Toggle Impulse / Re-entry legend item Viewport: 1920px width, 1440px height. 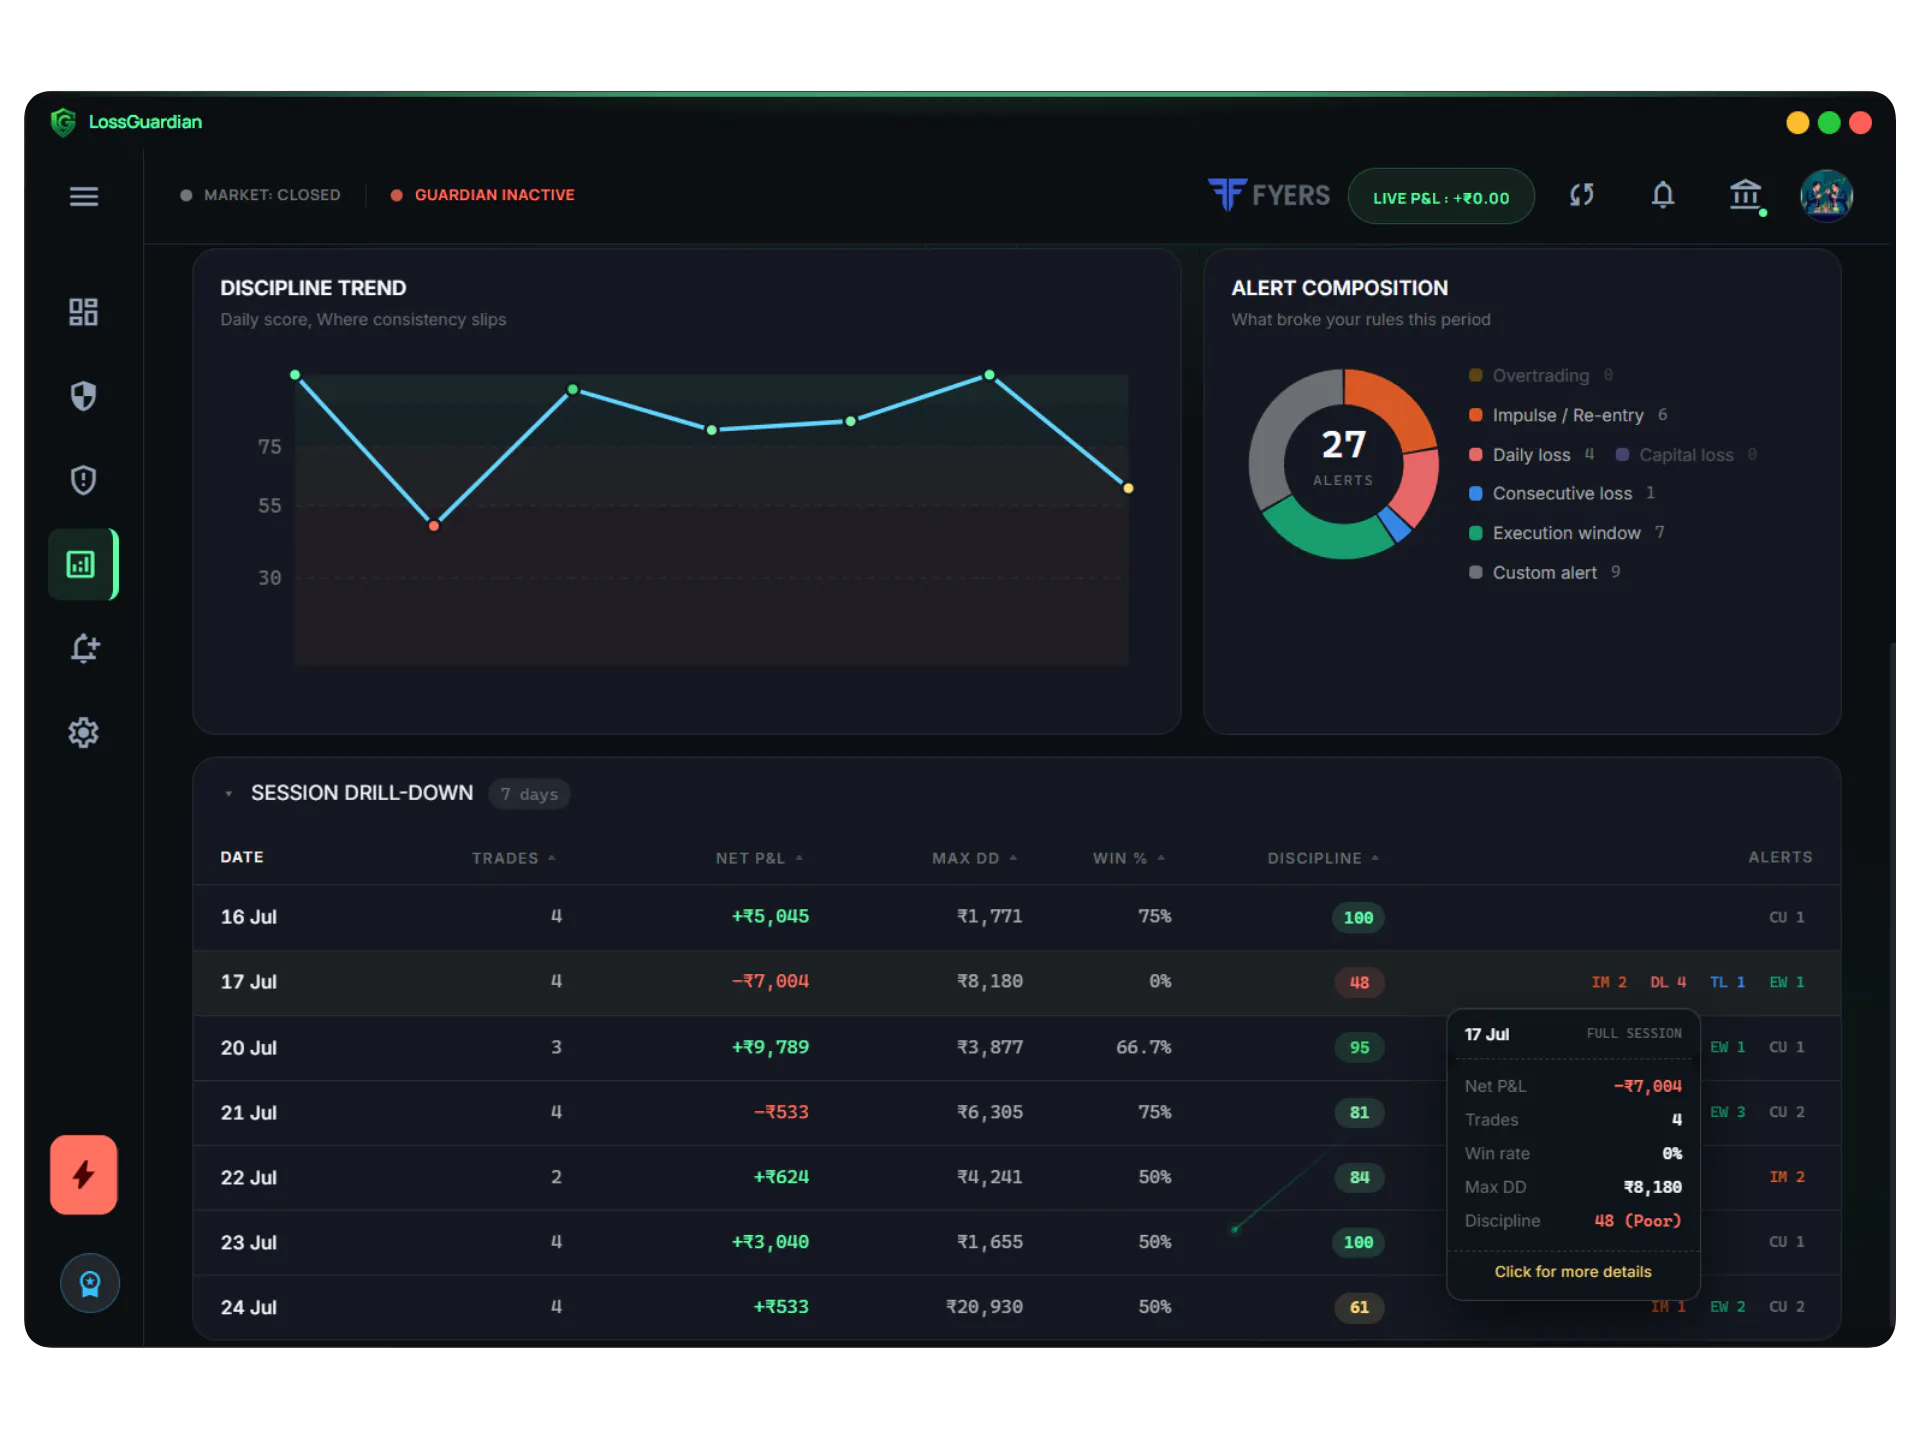click(x=1567, y=415)
